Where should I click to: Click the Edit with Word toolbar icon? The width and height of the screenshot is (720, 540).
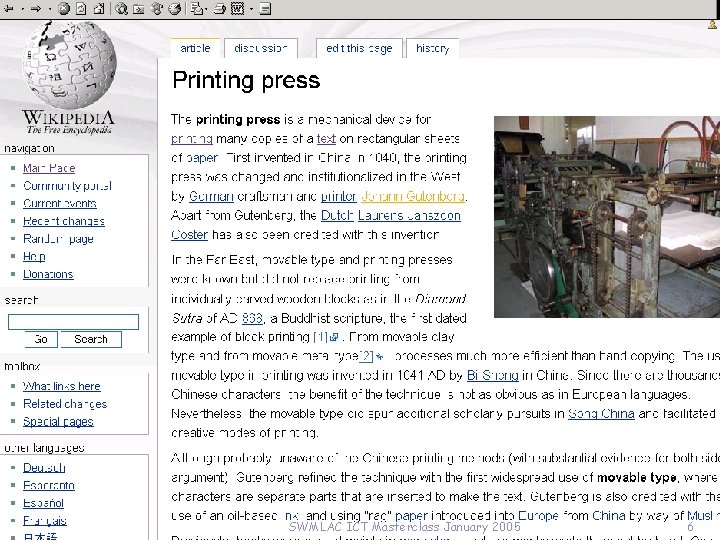click(237, 8)
